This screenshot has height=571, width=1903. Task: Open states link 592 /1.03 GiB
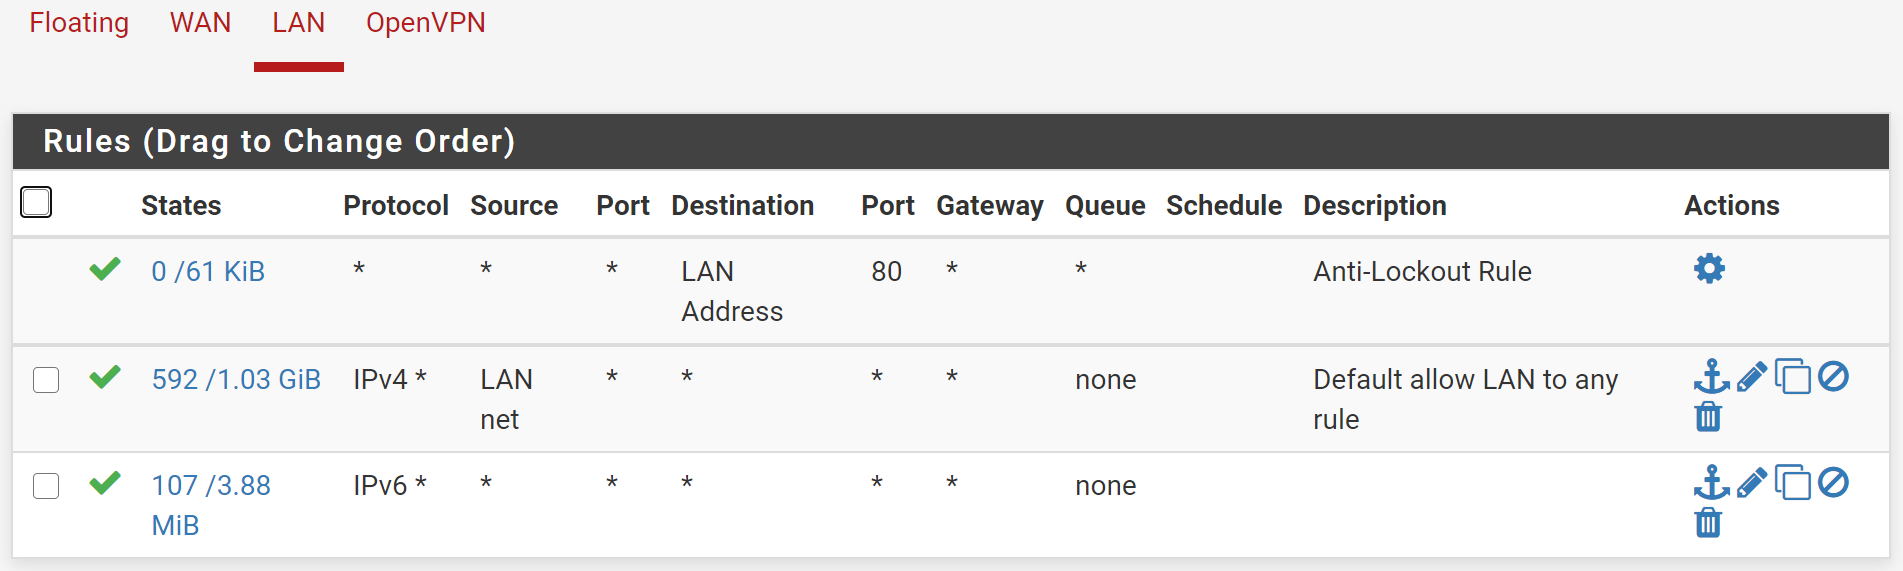(x=236, y=379)
